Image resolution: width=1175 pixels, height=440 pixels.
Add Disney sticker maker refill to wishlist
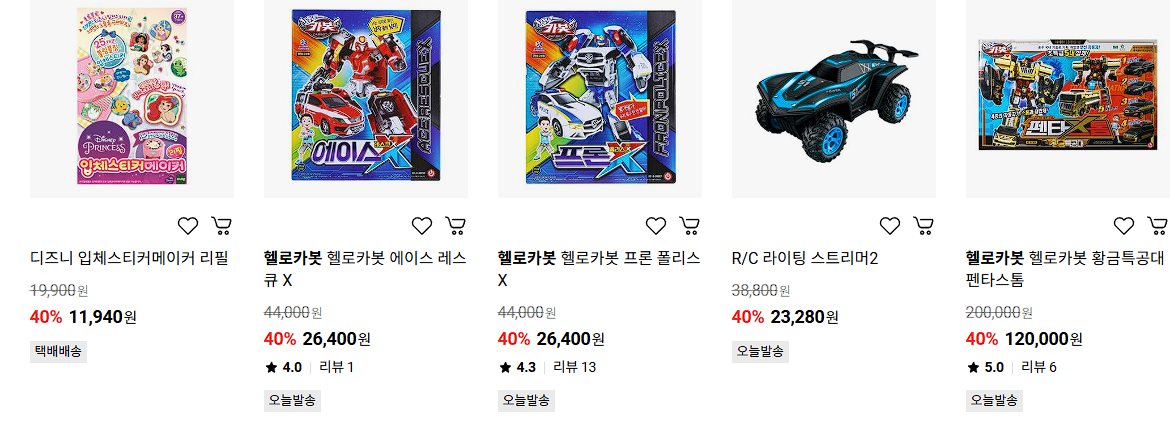(x=187, y=226)
